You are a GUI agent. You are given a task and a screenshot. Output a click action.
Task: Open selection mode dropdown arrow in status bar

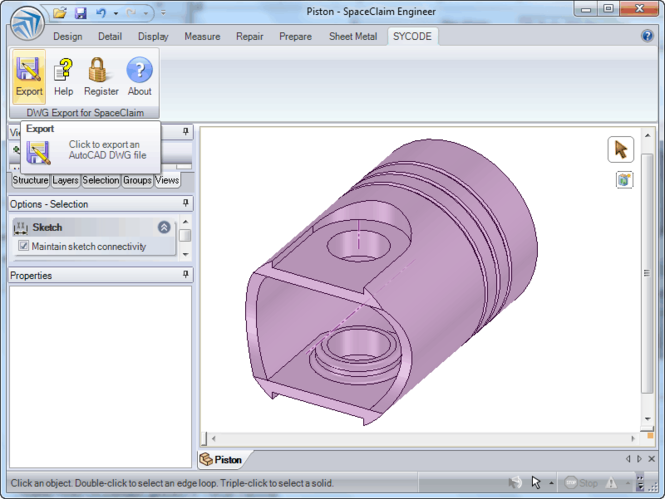click(551, 482)
